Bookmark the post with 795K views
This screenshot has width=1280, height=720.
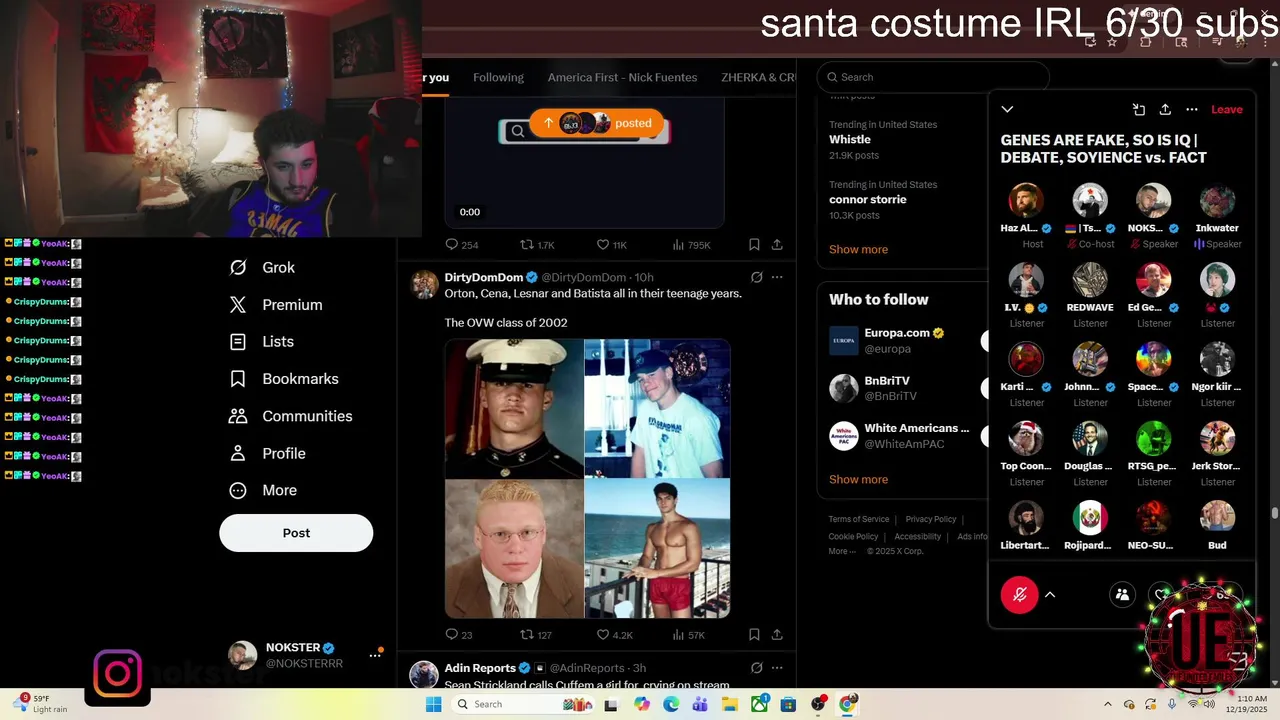pyautogui.click(x=754, y=245)
